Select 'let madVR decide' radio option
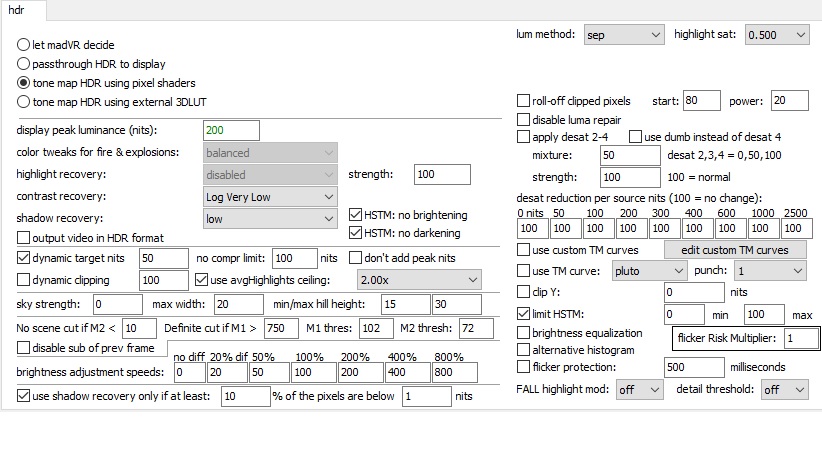The height and width of the screenshot is (461, 822). pyautogui.click(x=23, y=46)
